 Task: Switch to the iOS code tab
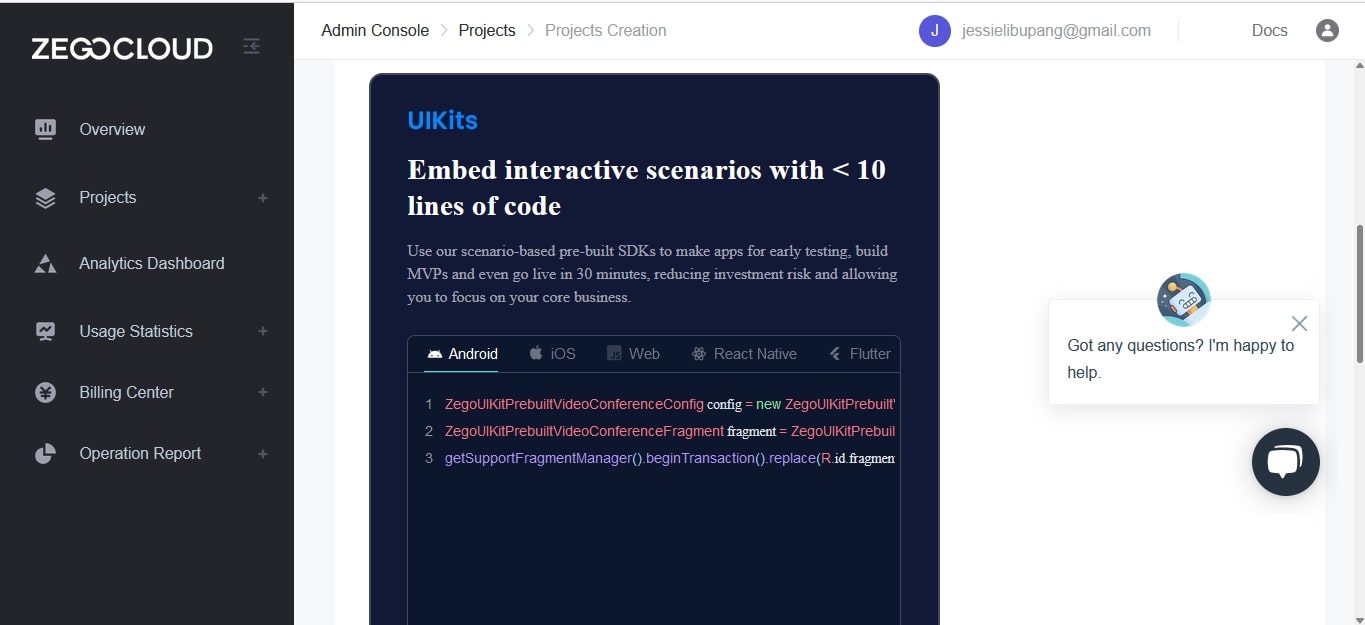click(x=551, y=353)
